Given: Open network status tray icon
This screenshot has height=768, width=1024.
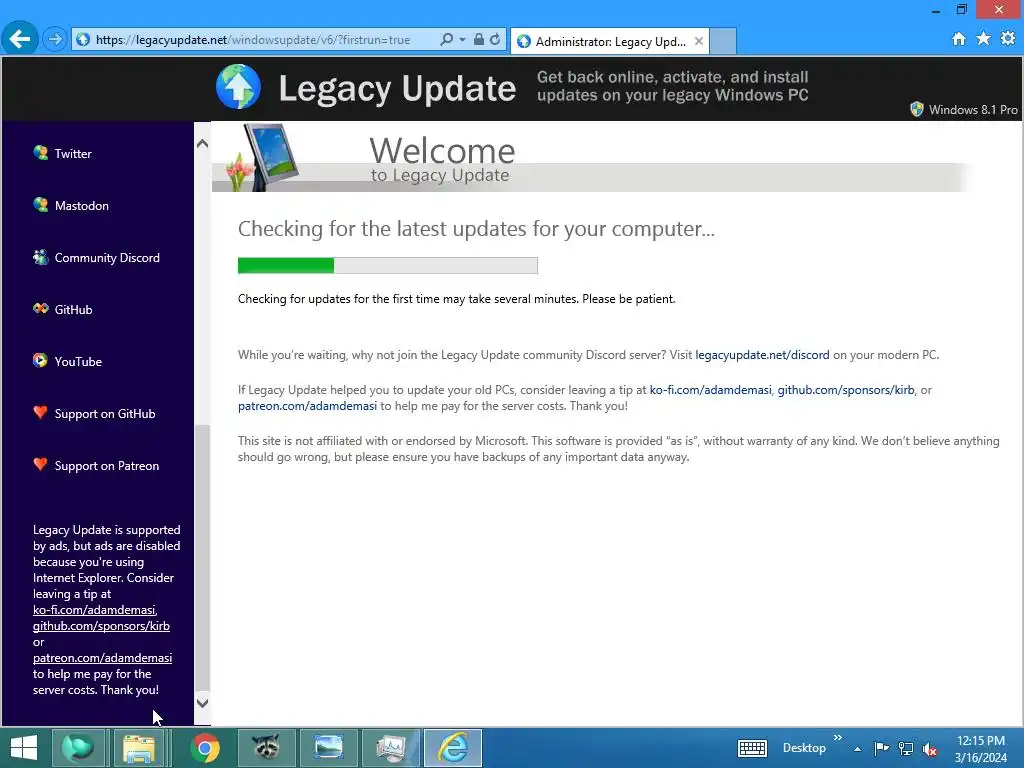Looking at the screenshot, I should coord(906,748).
